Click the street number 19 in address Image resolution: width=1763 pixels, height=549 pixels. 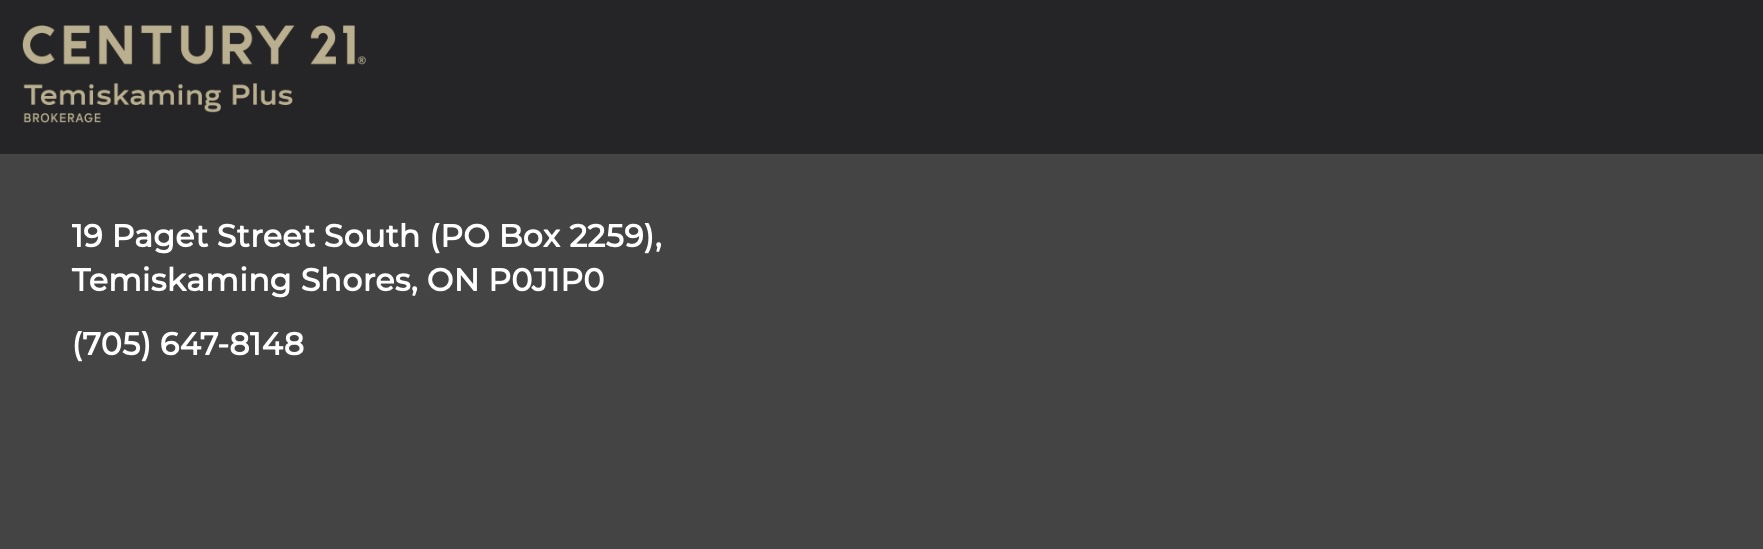[87, 236]
